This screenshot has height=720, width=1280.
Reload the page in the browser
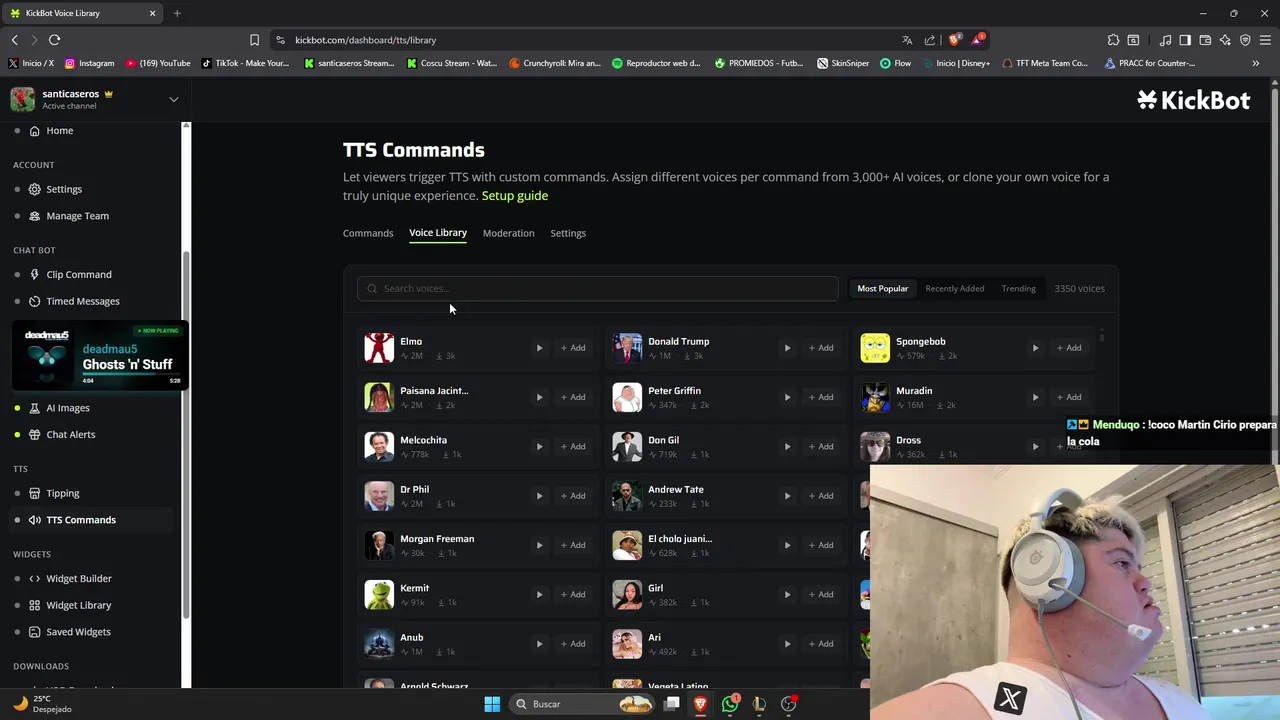(x=54, y=40)
